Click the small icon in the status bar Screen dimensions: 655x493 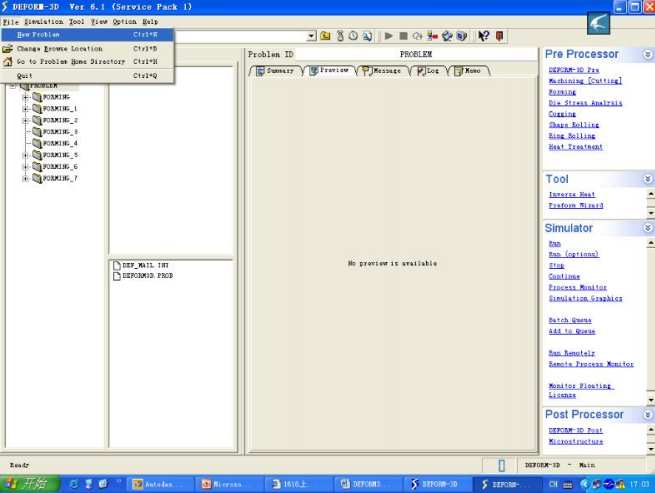click(x=501, y=465)
